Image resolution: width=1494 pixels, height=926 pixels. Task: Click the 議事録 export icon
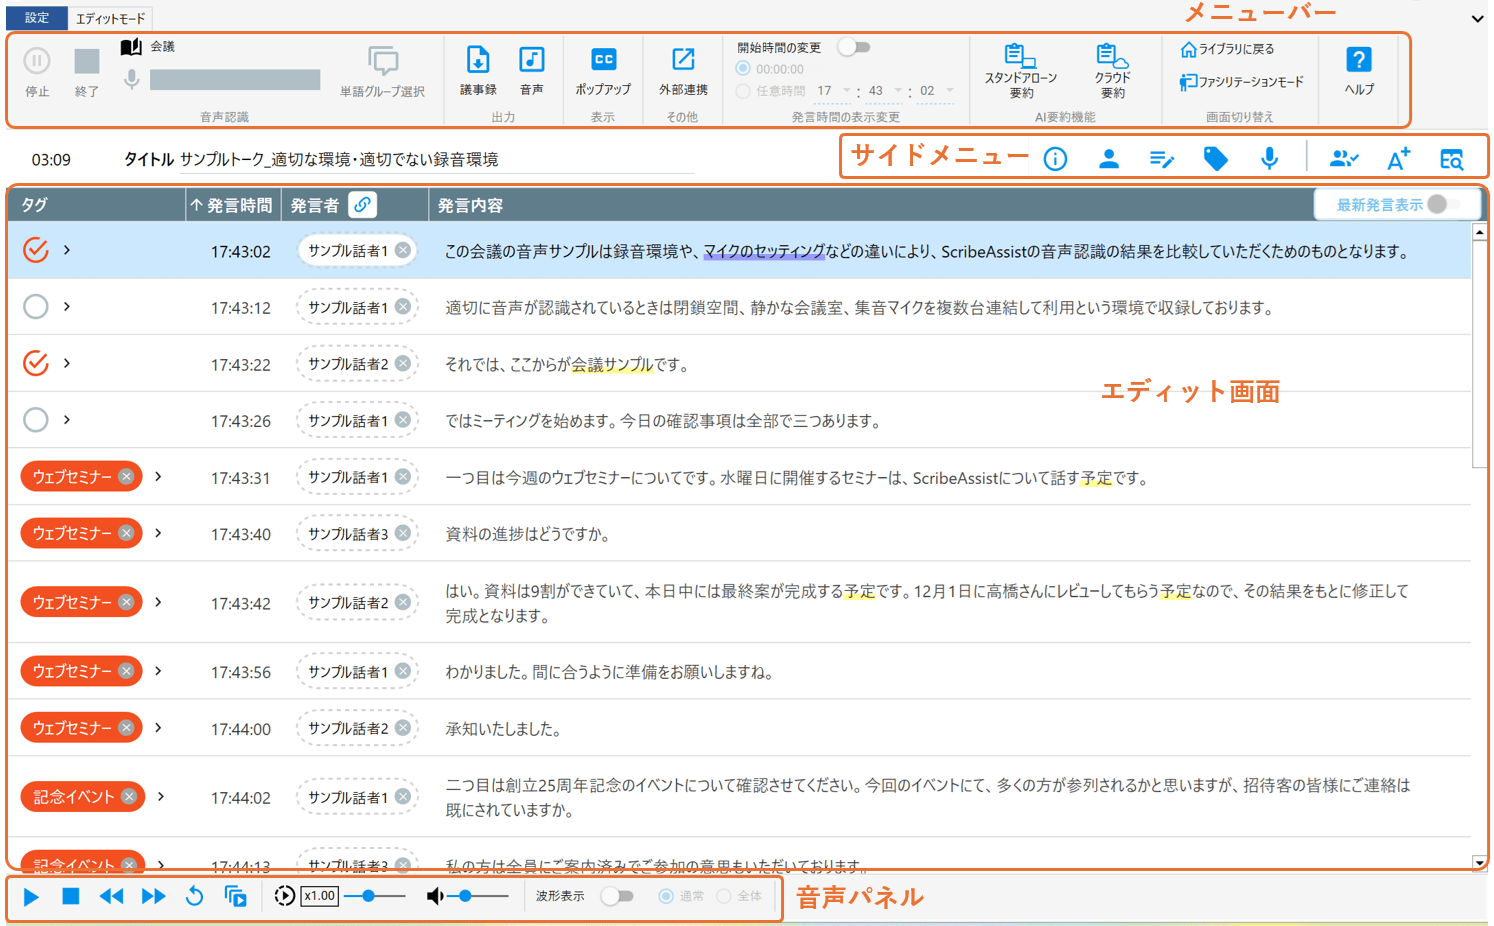coord(478,61)
